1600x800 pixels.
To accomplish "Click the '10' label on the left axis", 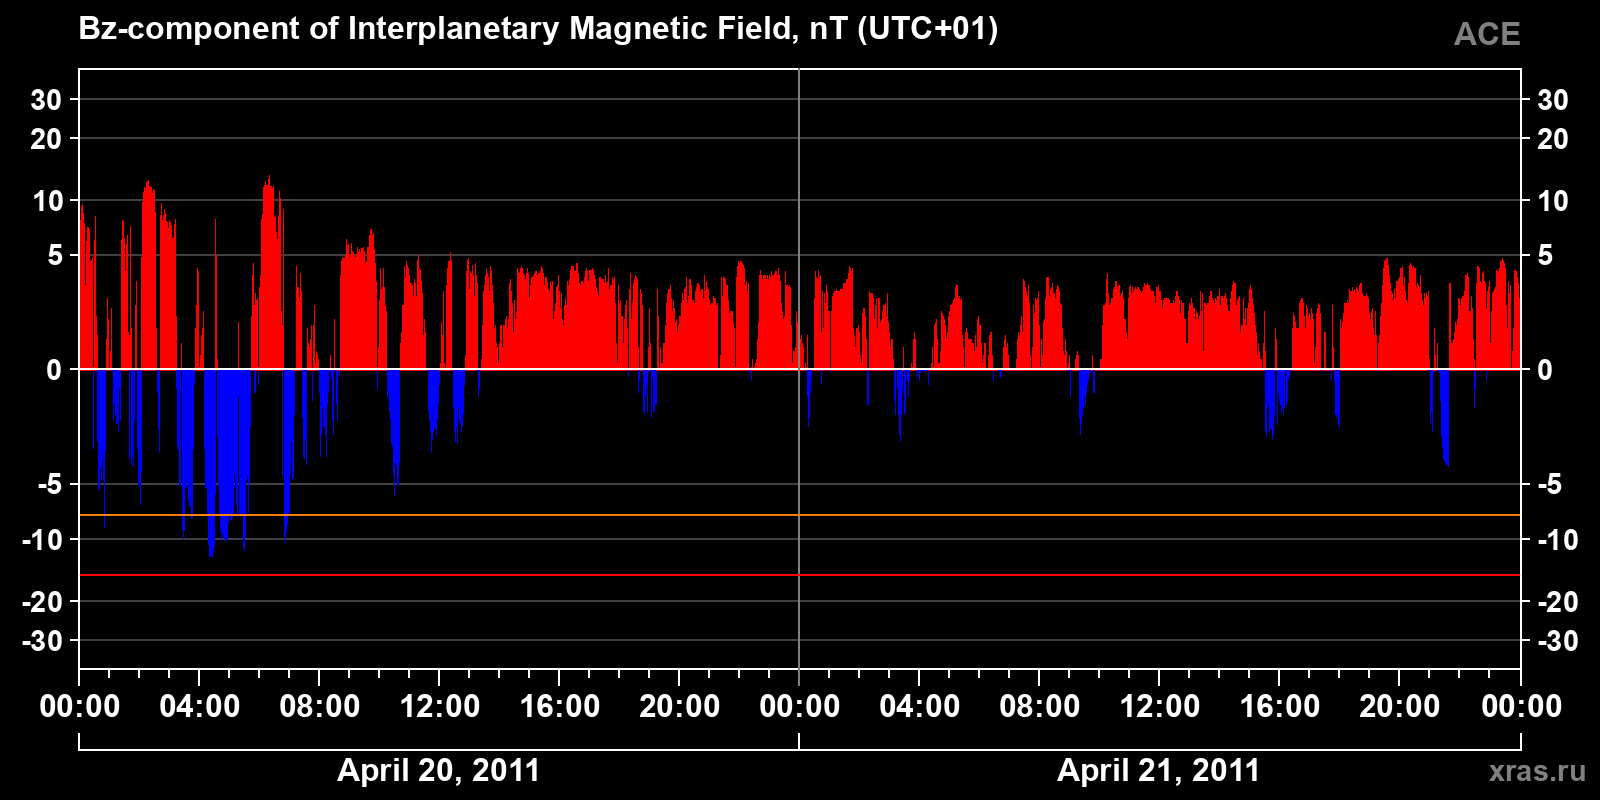I will tap(47, 201).
